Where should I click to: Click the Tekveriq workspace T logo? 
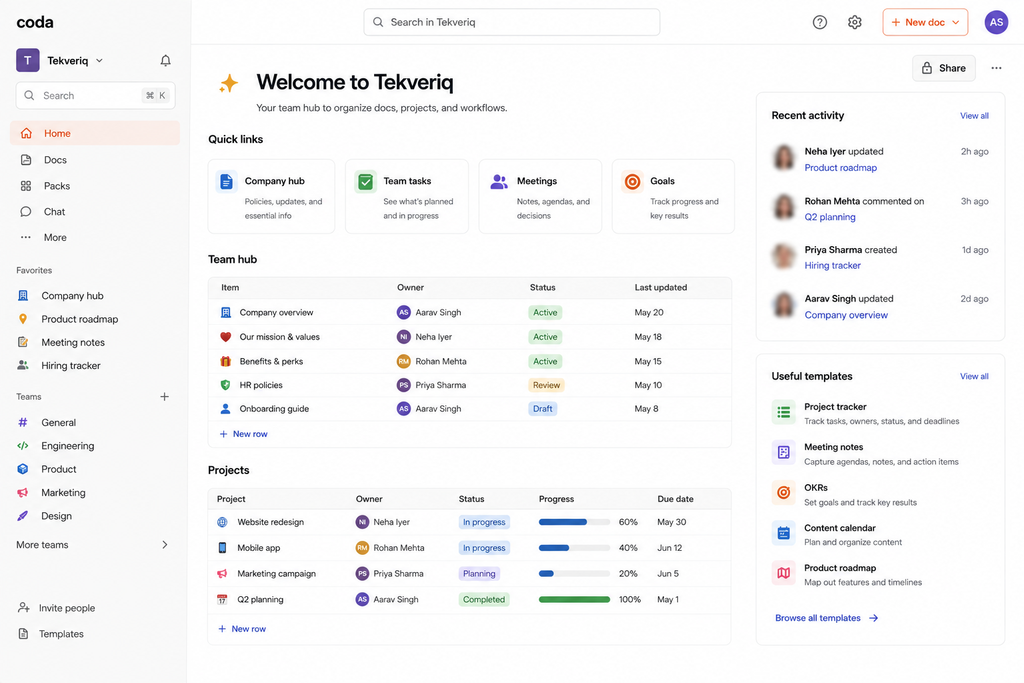click(x=27, y=61)
